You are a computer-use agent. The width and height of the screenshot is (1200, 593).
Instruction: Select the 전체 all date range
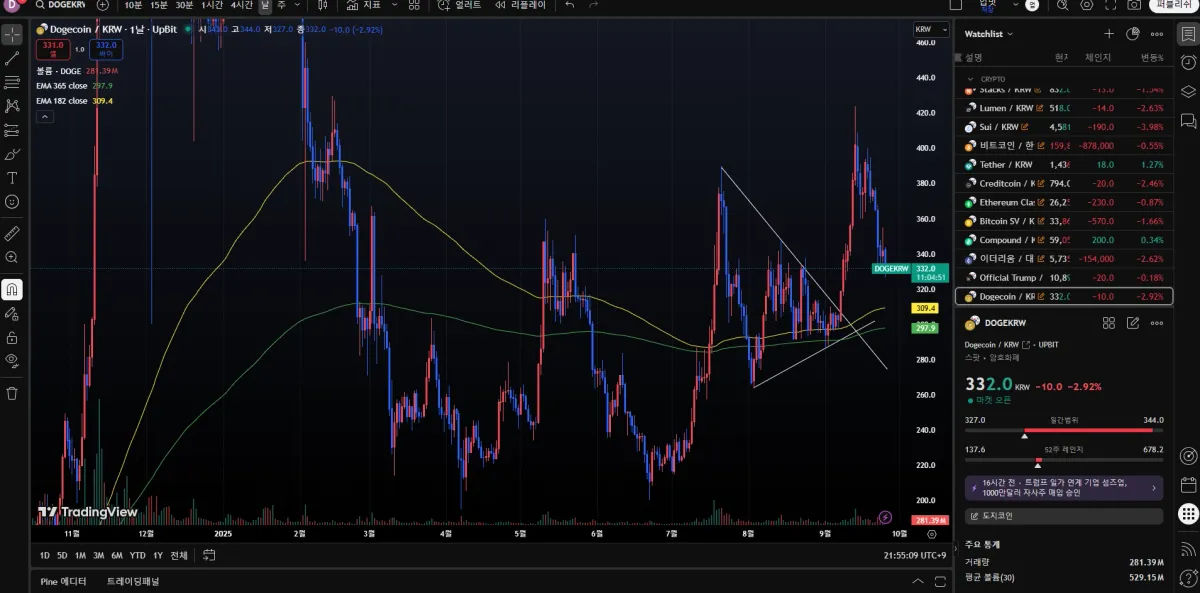coord(179,555)
